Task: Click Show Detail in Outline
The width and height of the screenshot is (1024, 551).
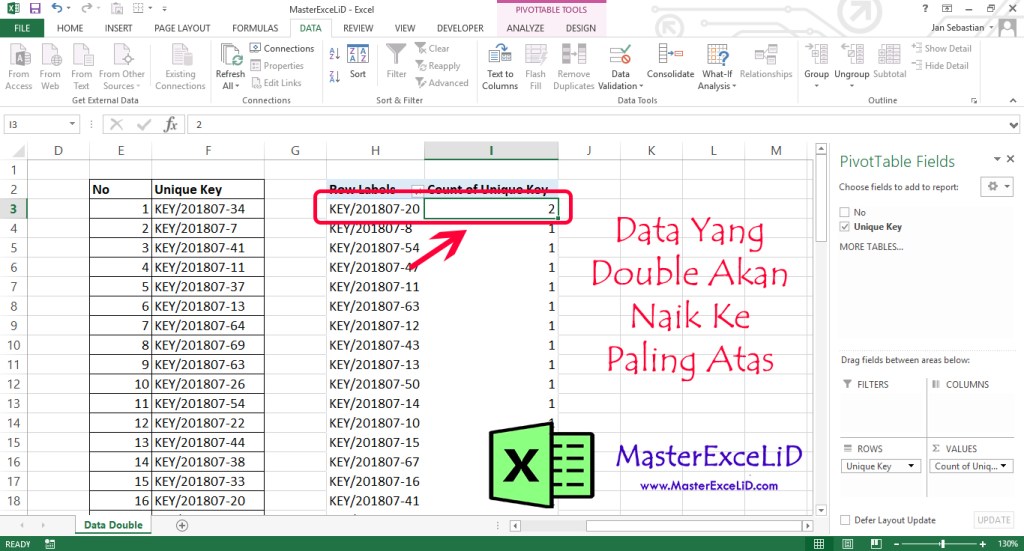Action: 942,48
